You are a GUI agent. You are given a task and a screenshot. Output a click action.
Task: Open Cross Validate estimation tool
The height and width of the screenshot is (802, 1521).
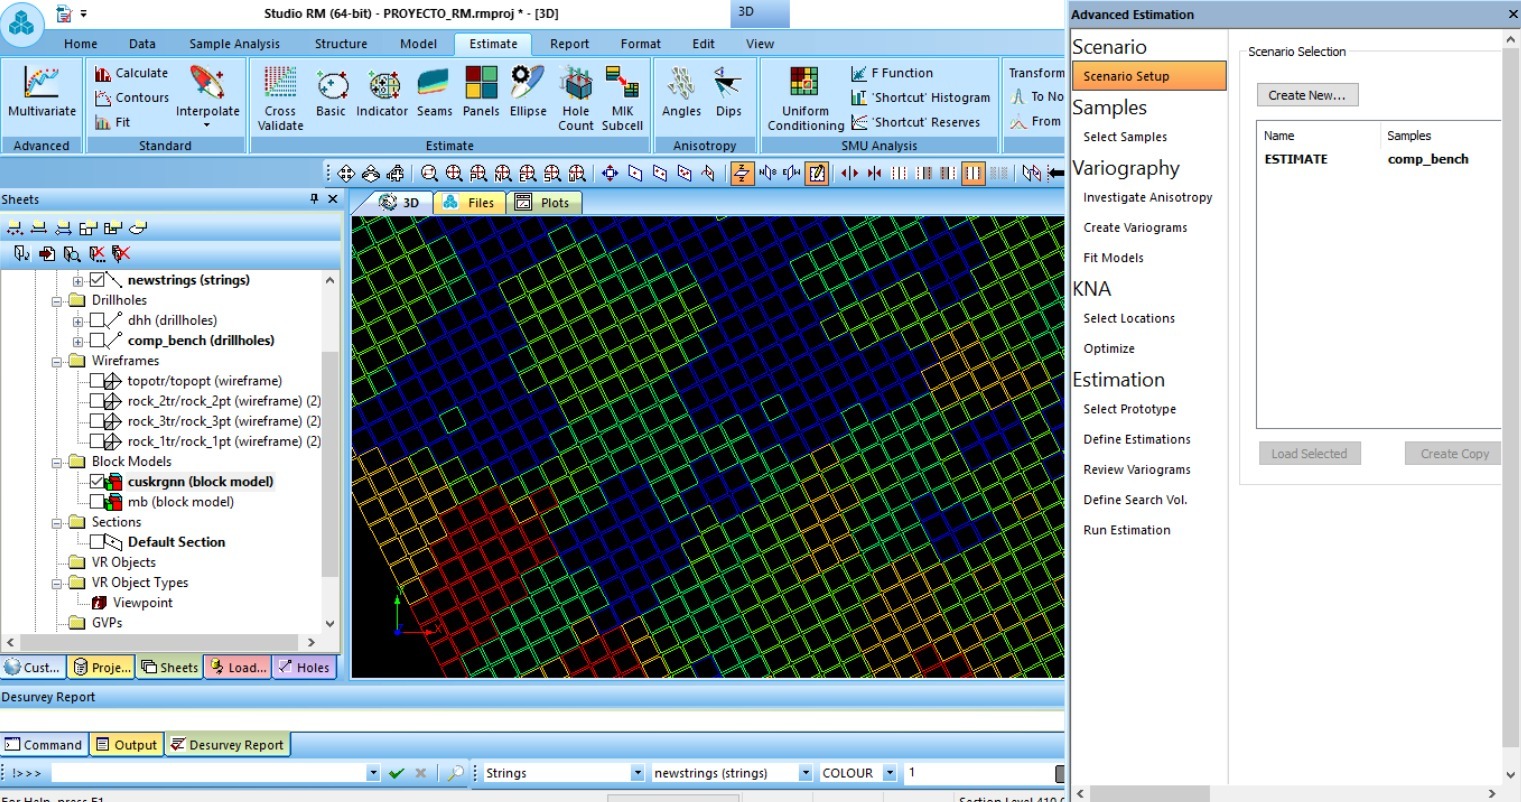(280, 98)
